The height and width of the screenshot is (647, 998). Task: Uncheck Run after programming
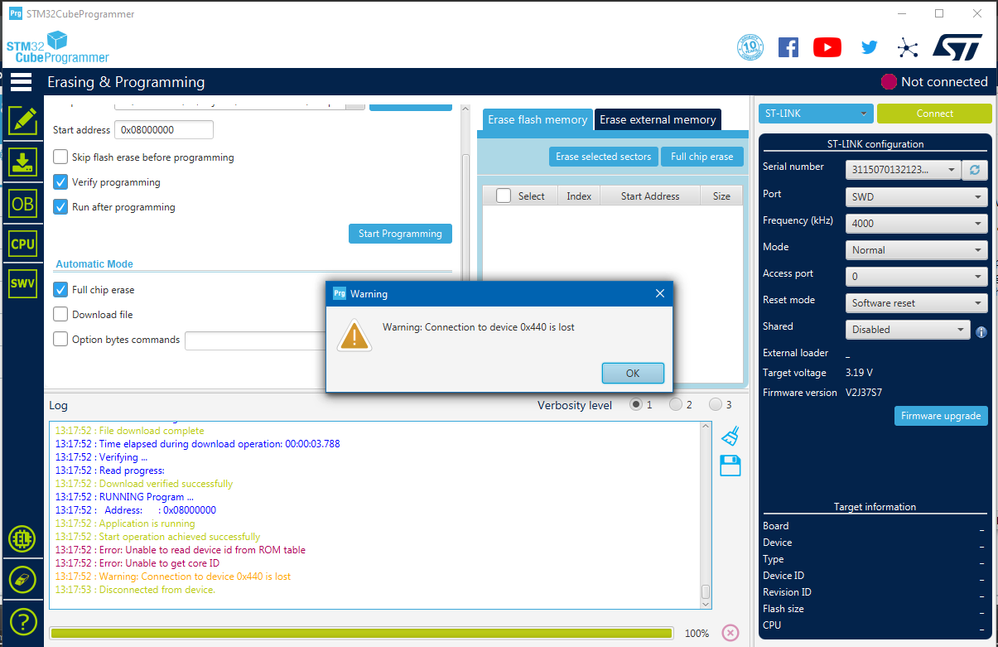click(60, 207)
